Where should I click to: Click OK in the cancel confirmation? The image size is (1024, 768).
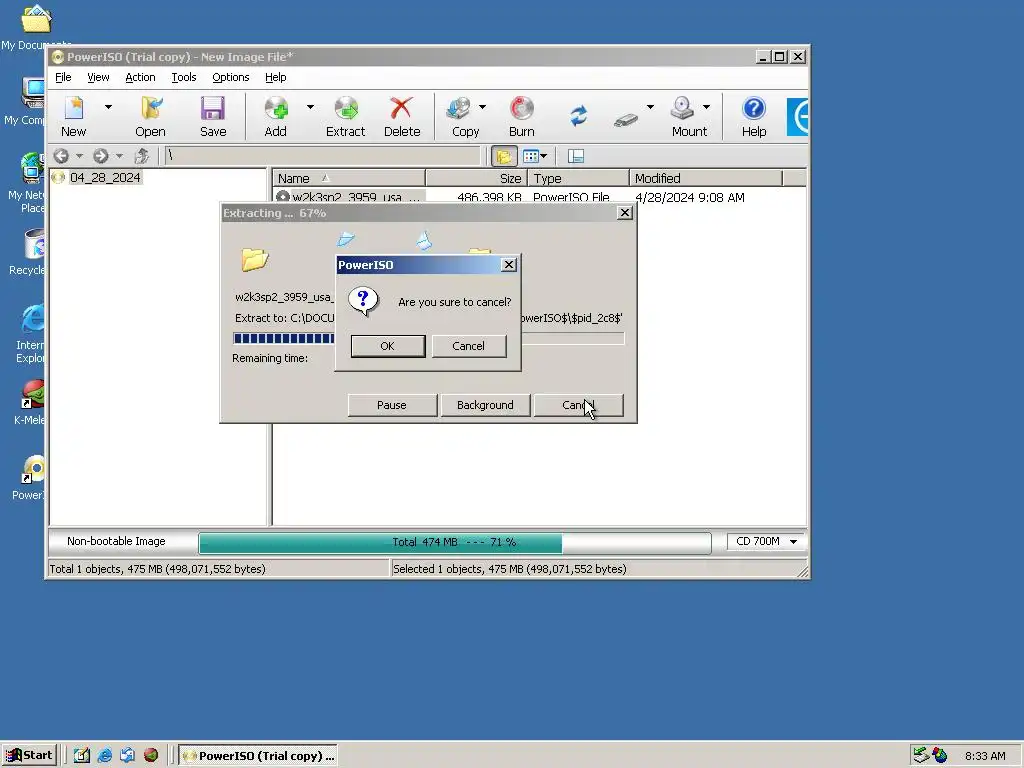387,346
